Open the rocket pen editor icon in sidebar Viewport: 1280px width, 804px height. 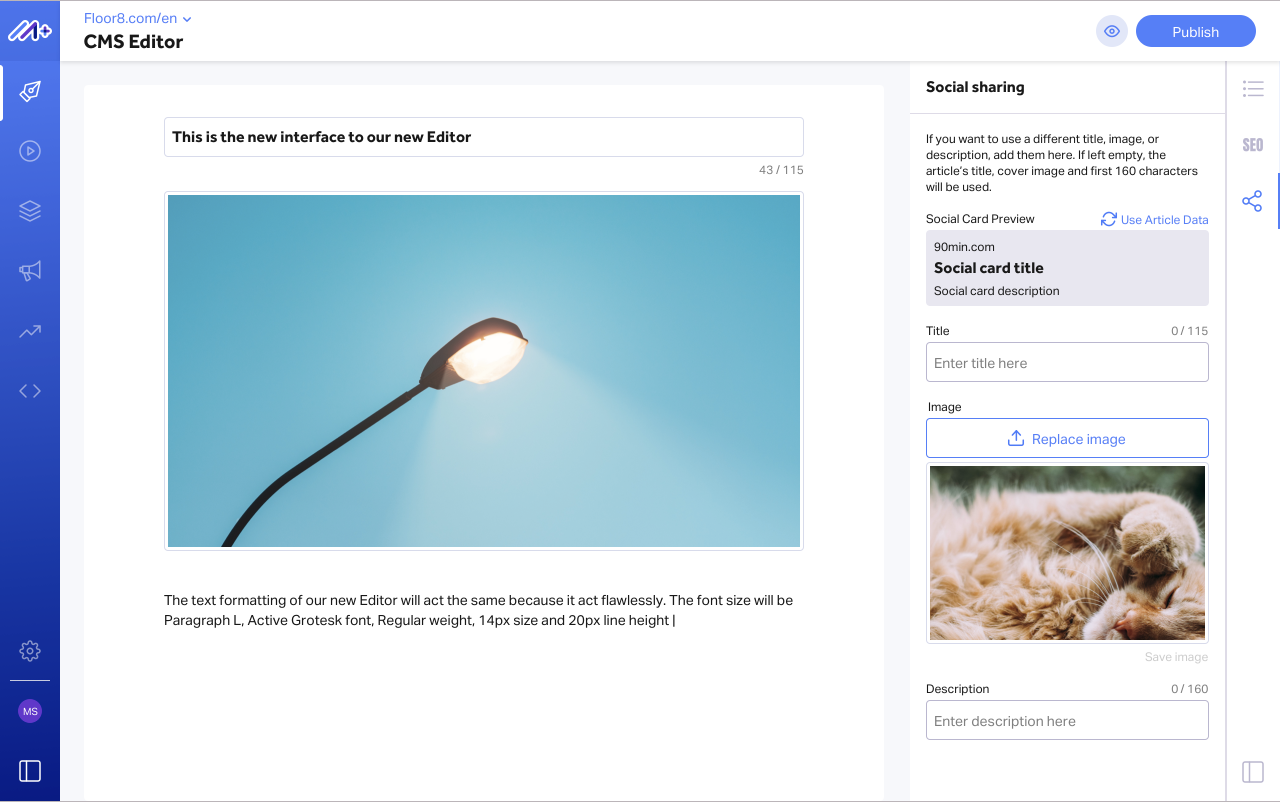pos(30,92)
